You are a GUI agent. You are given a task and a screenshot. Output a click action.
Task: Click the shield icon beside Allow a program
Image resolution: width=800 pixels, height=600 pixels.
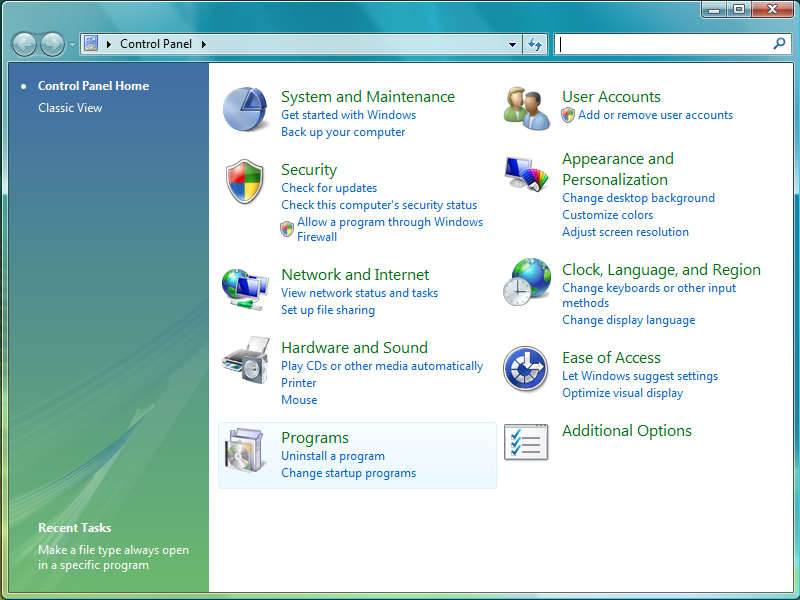pyautogui.click(x=287, y=229)
